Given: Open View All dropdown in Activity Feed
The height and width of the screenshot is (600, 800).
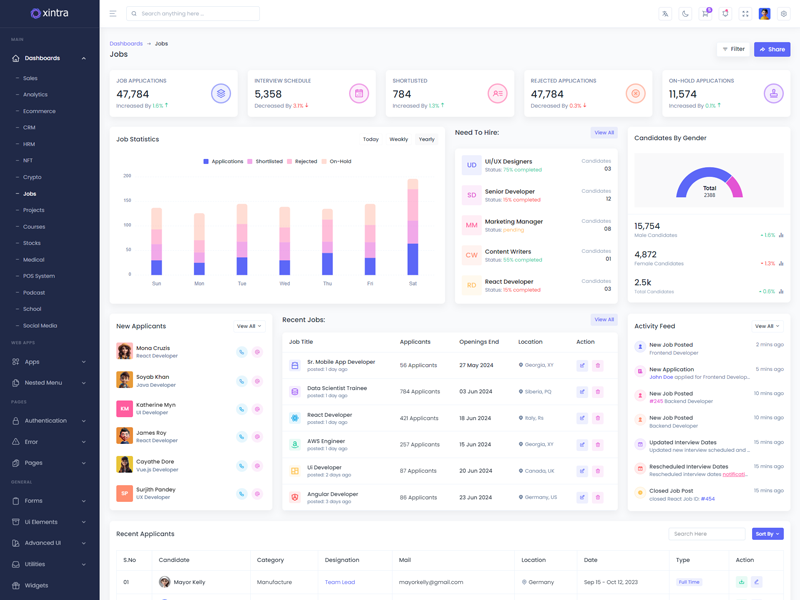Looking at the screenshot, I should [767, 326].
